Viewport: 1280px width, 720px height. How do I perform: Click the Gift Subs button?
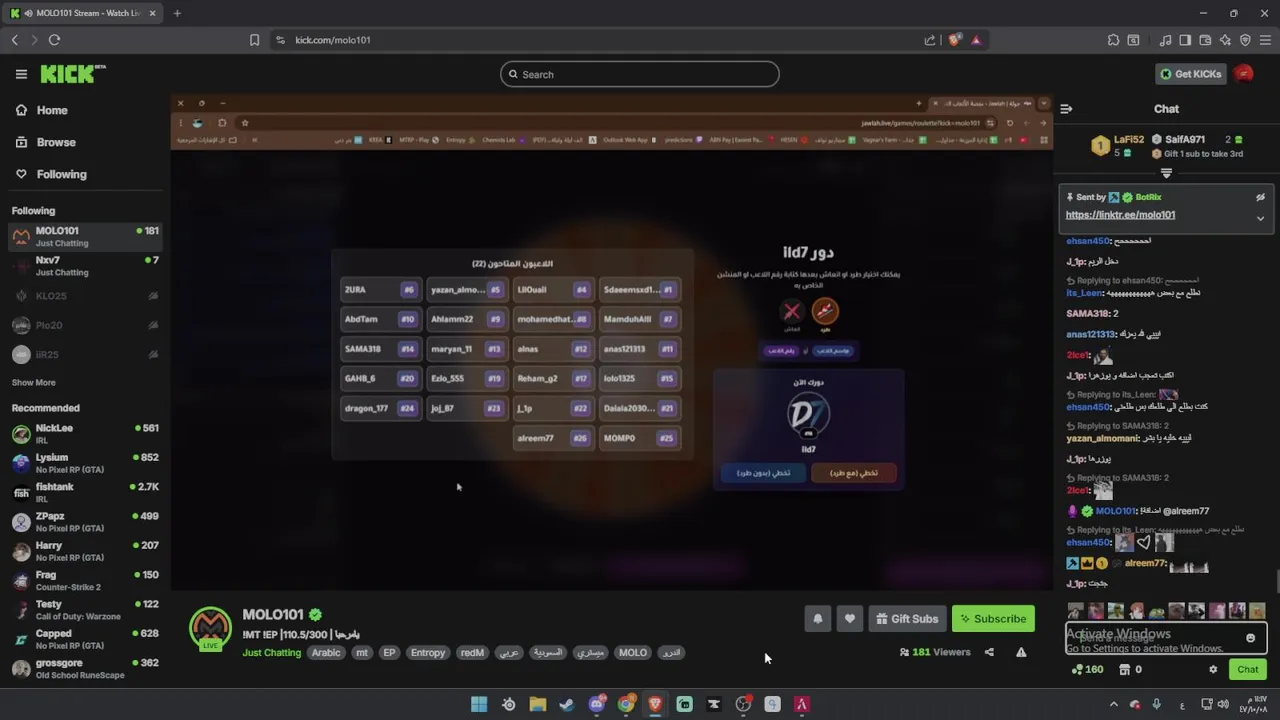(x=907, y=619)
